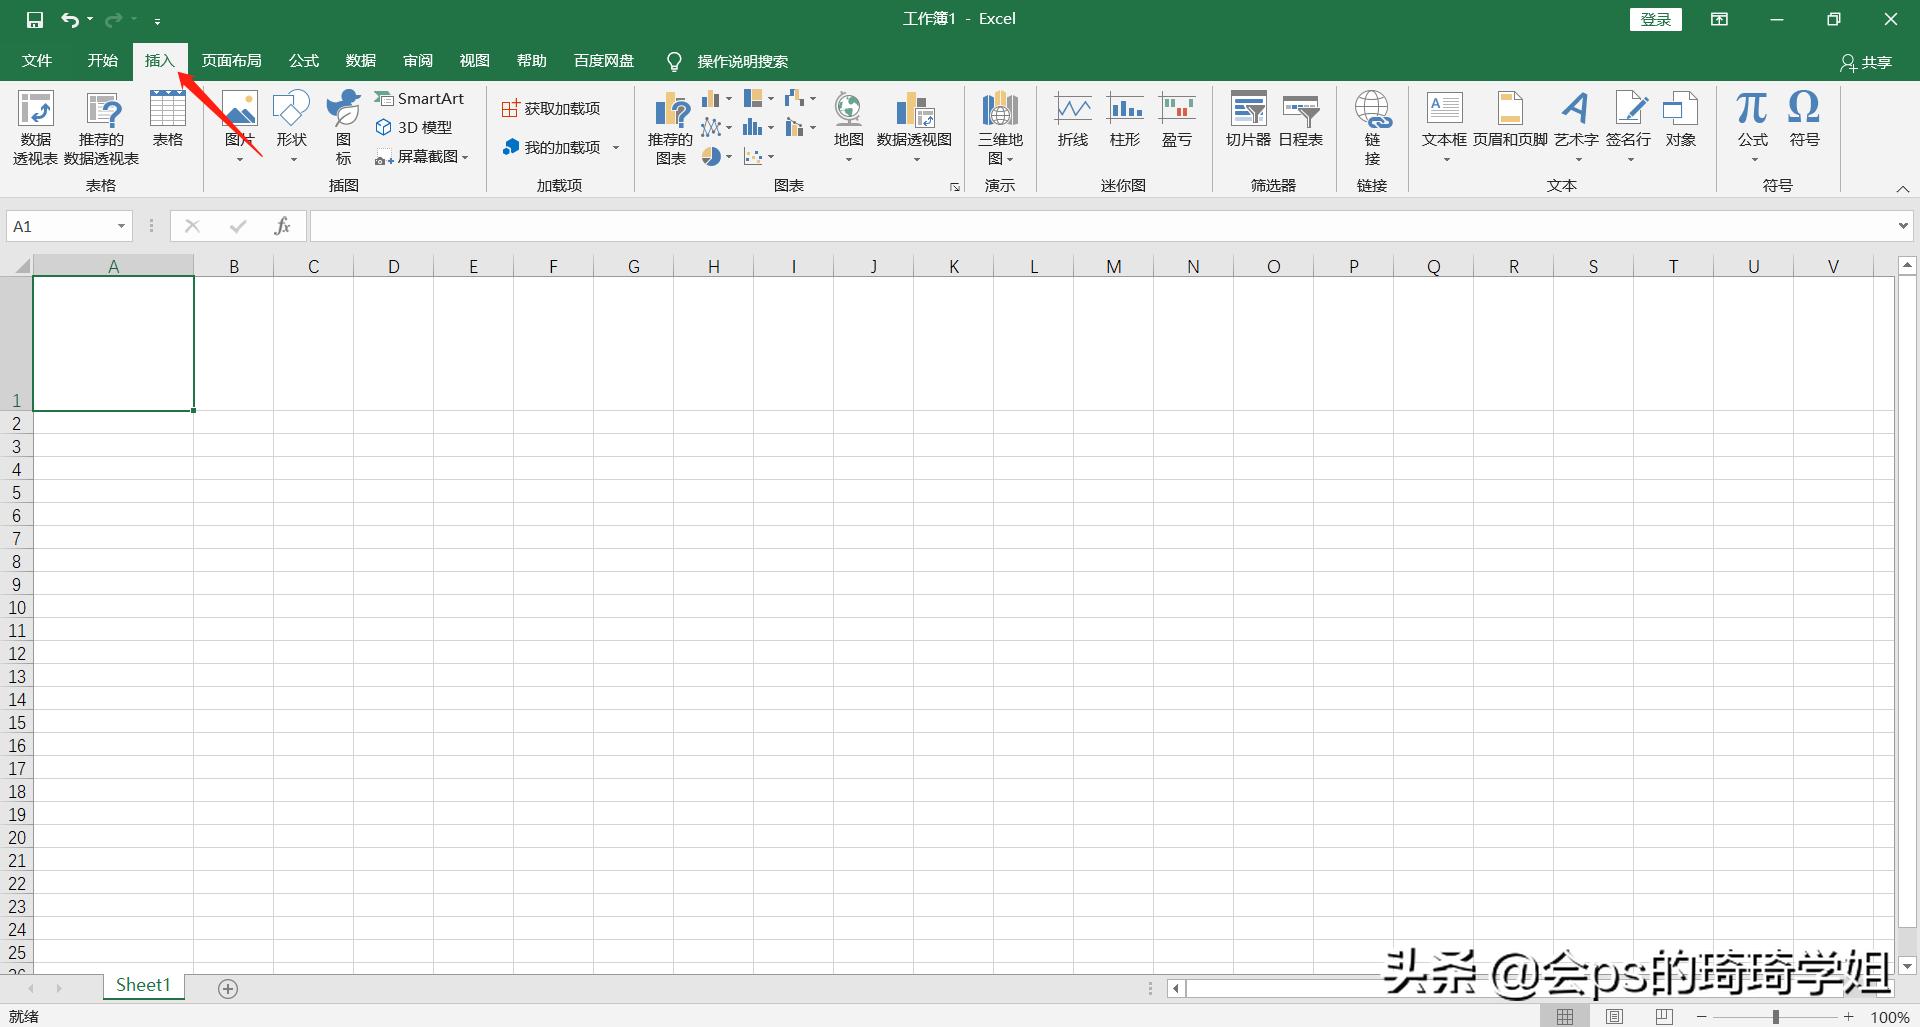Insert a 地图 map chart
The image size is (1920, 1027).
tap(847, 120)
